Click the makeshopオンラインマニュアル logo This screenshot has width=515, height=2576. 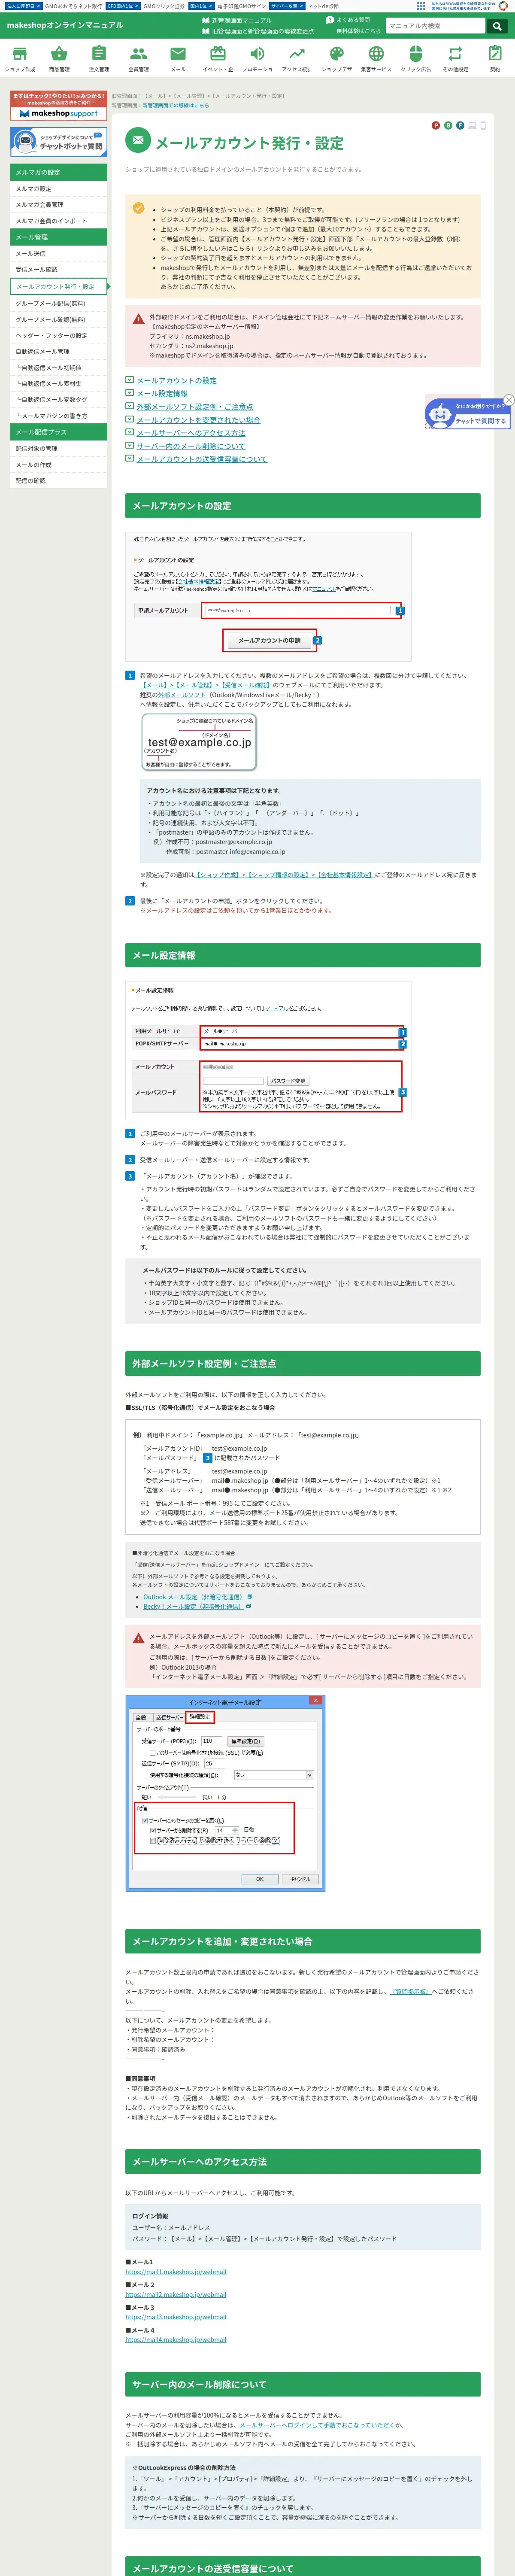coord(65,25)
